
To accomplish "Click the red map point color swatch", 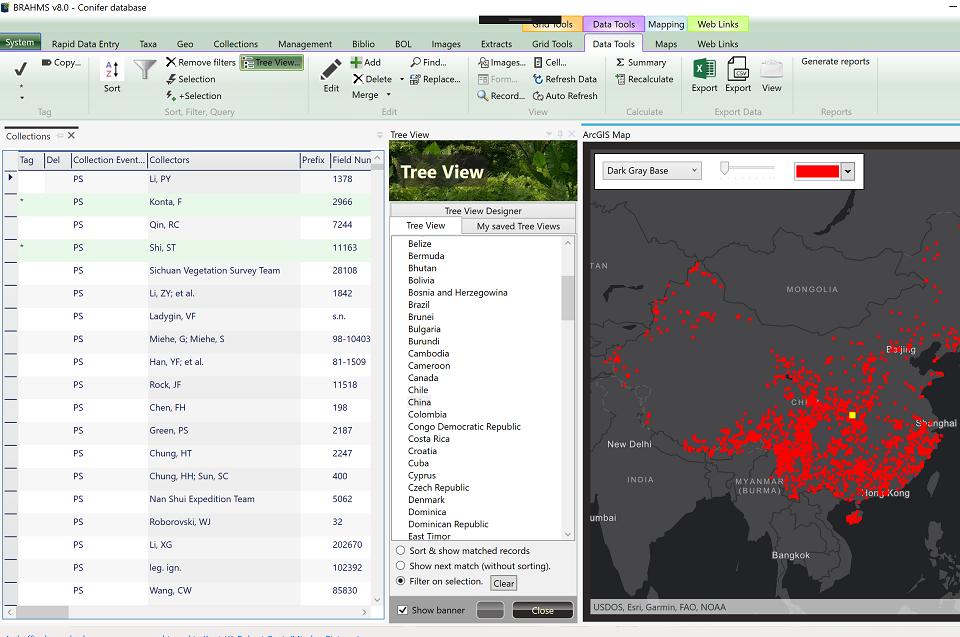I will pyautogui.click(x=817, y=172).
